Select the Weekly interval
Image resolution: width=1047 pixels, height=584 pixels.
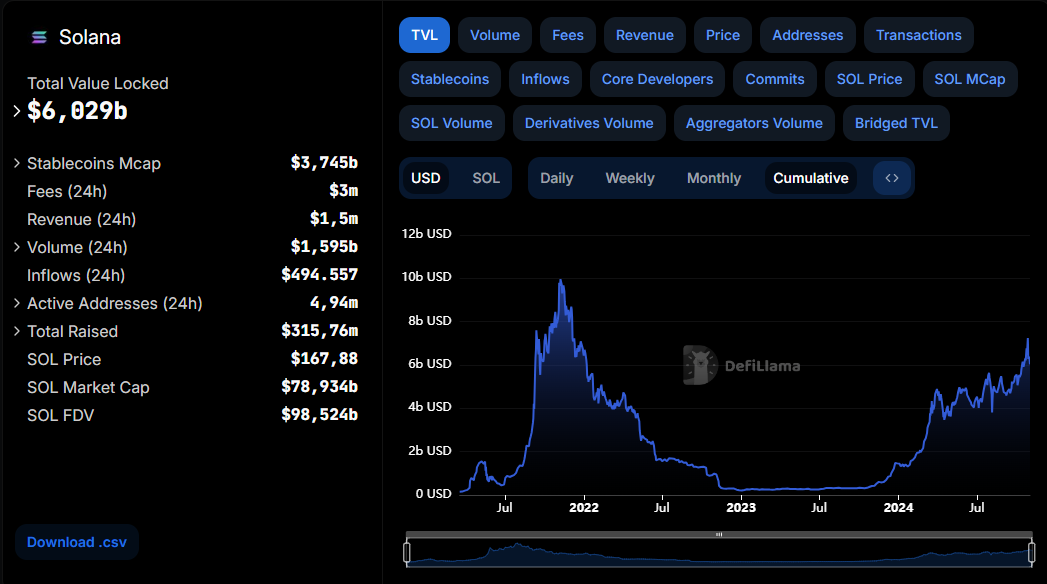point(630,178)
